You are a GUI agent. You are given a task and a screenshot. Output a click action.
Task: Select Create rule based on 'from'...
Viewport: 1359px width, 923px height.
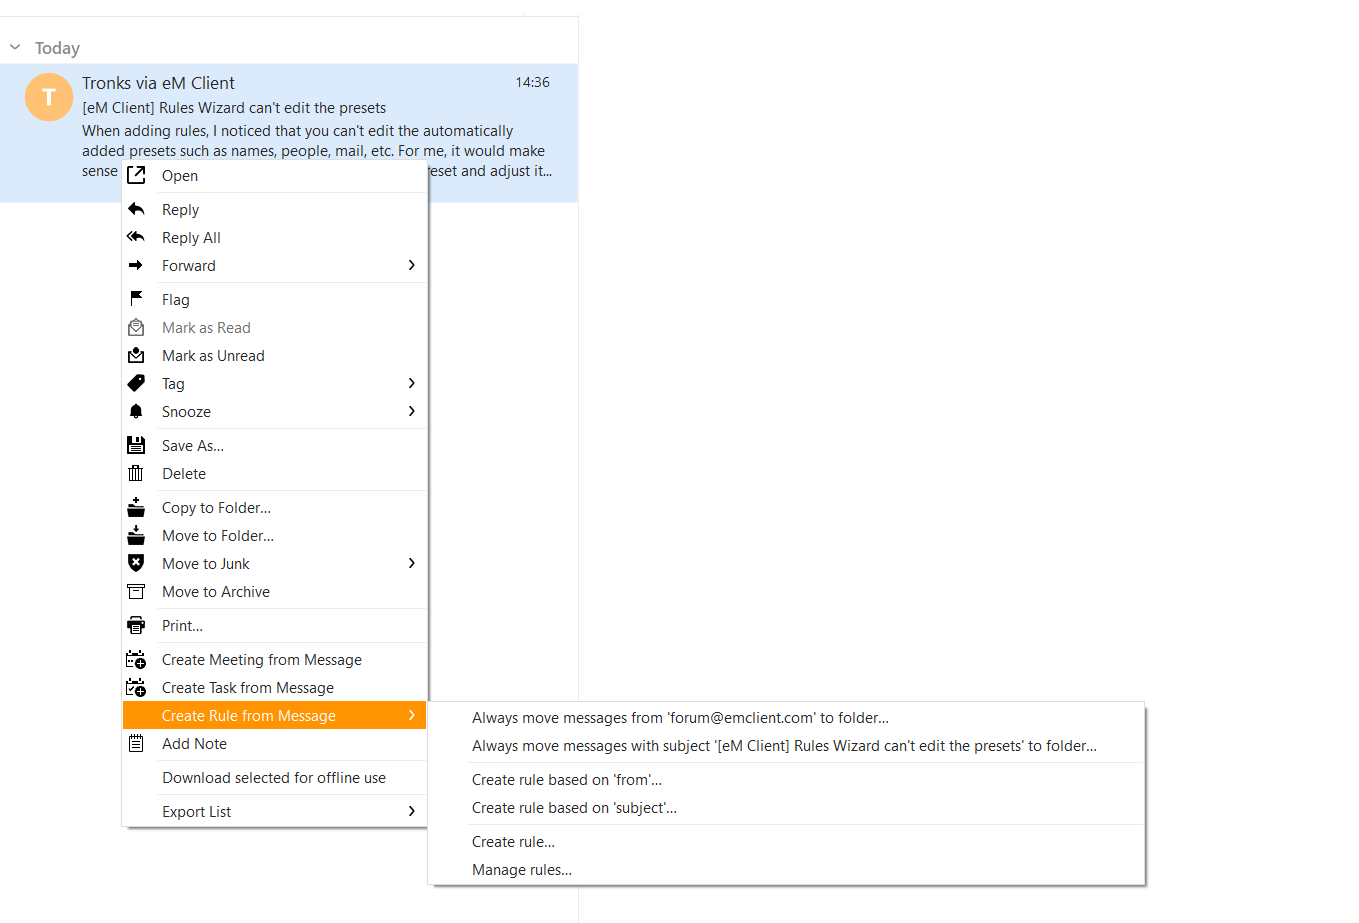pos(786,780)
